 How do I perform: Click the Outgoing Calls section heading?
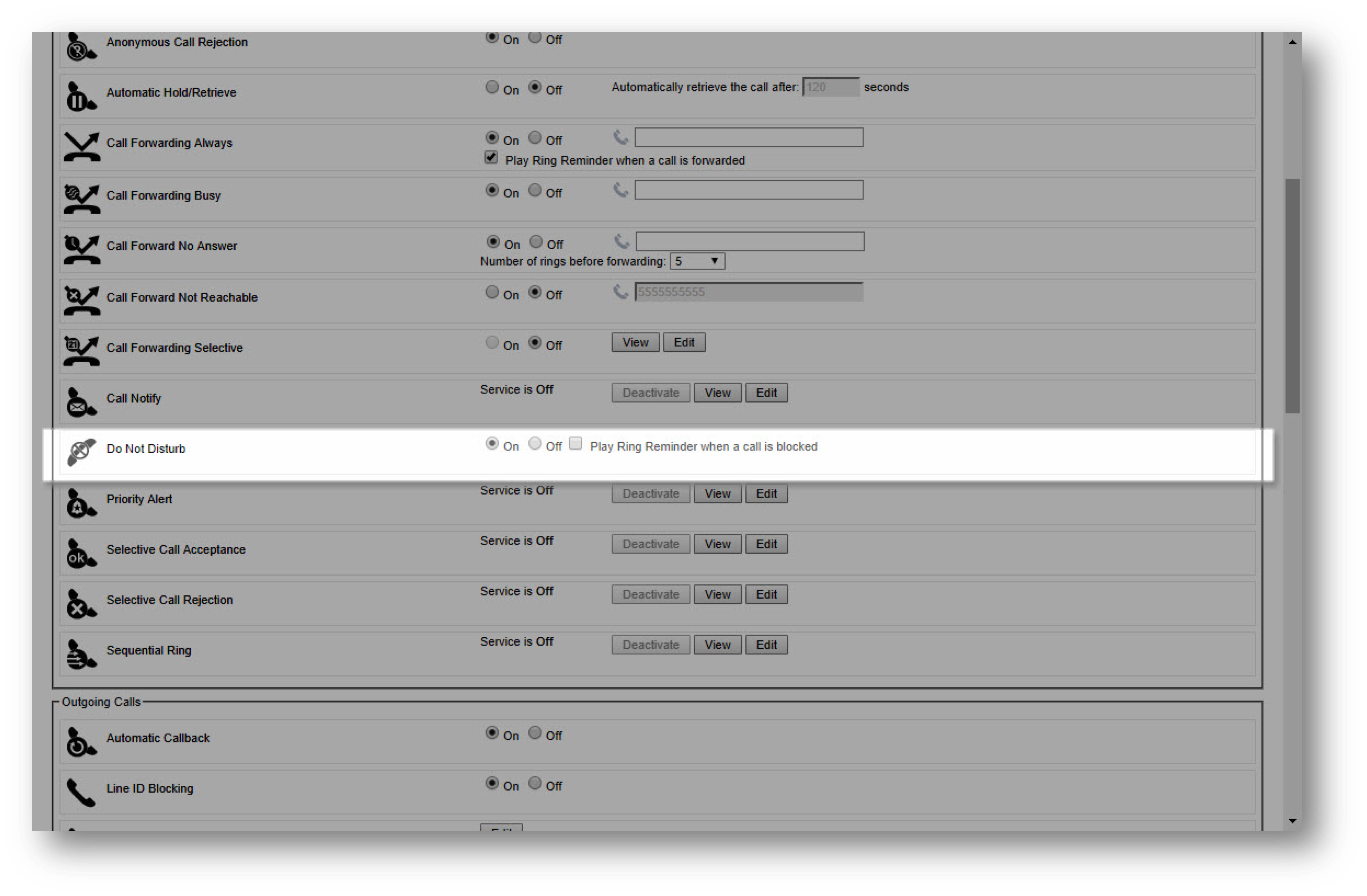pos(101,702)
